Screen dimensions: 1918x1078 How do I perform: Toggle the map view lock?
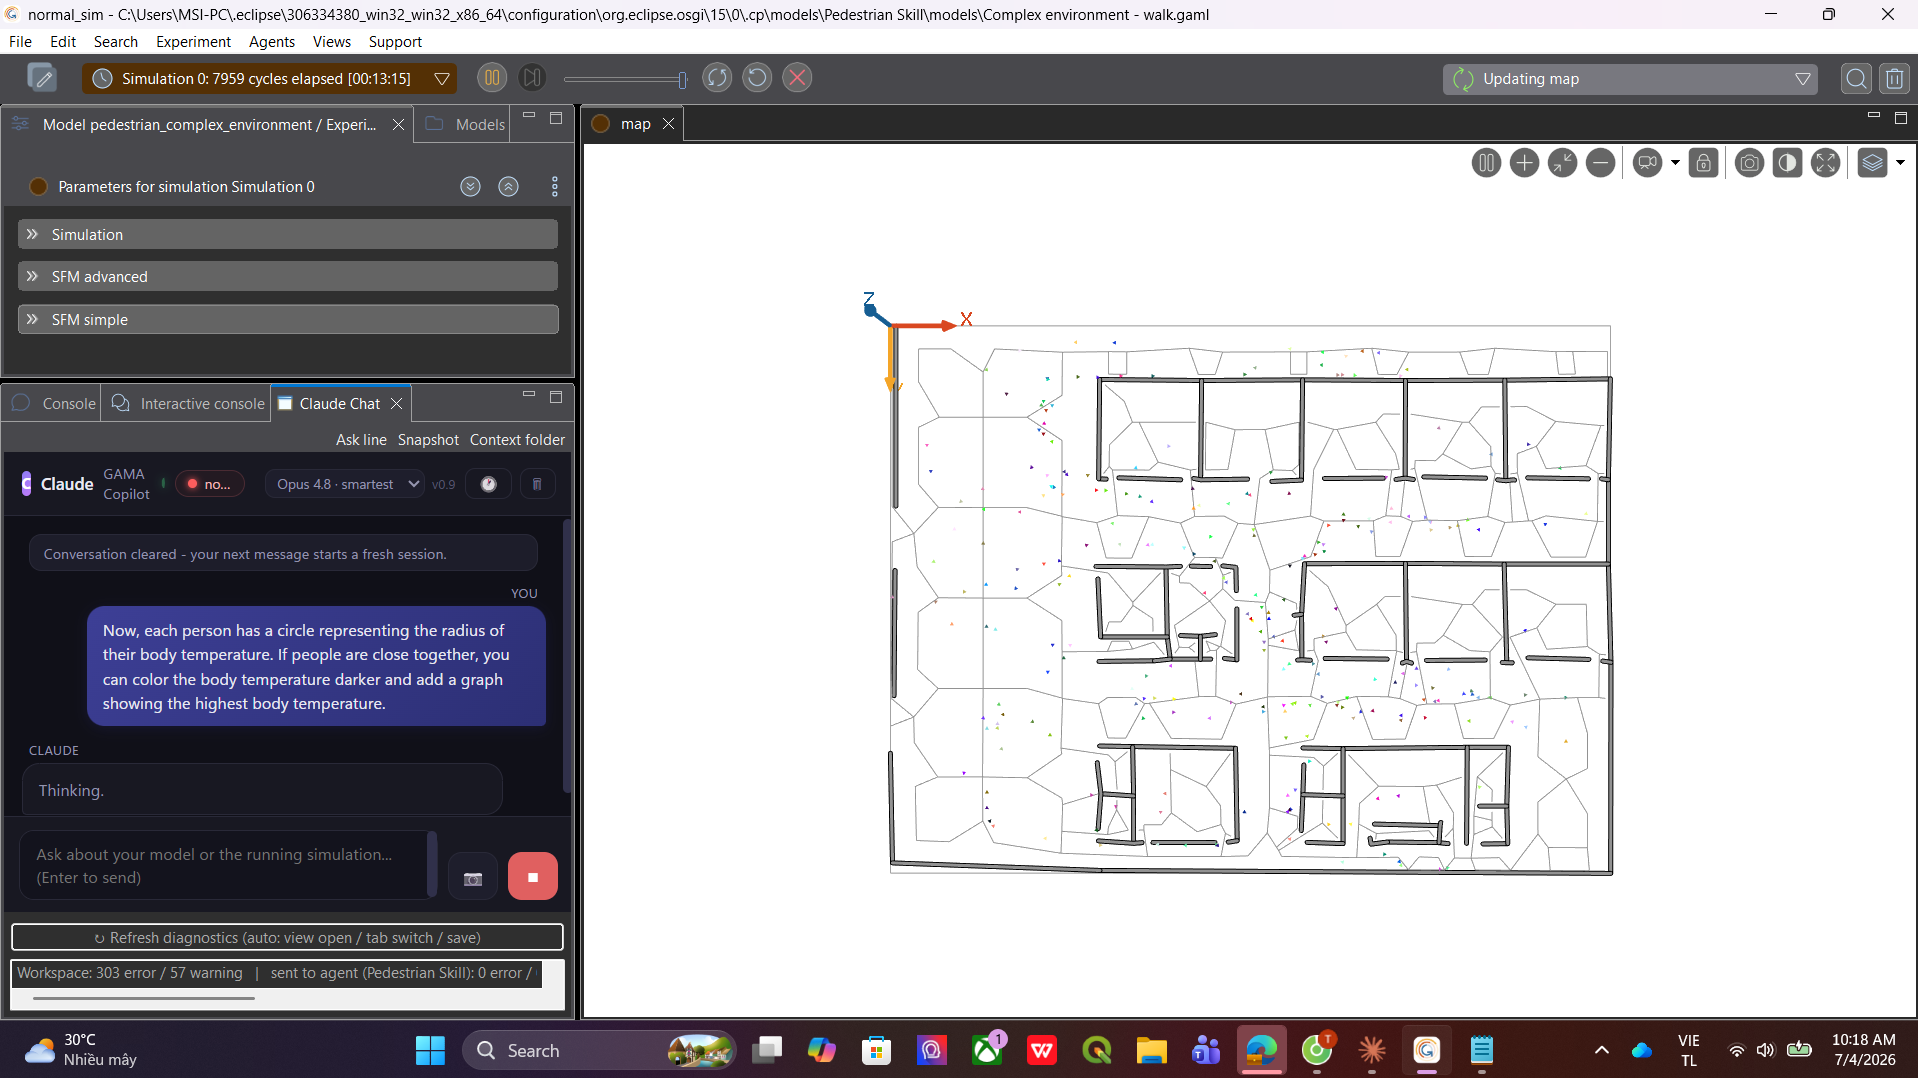click(x=1703, y=163)
